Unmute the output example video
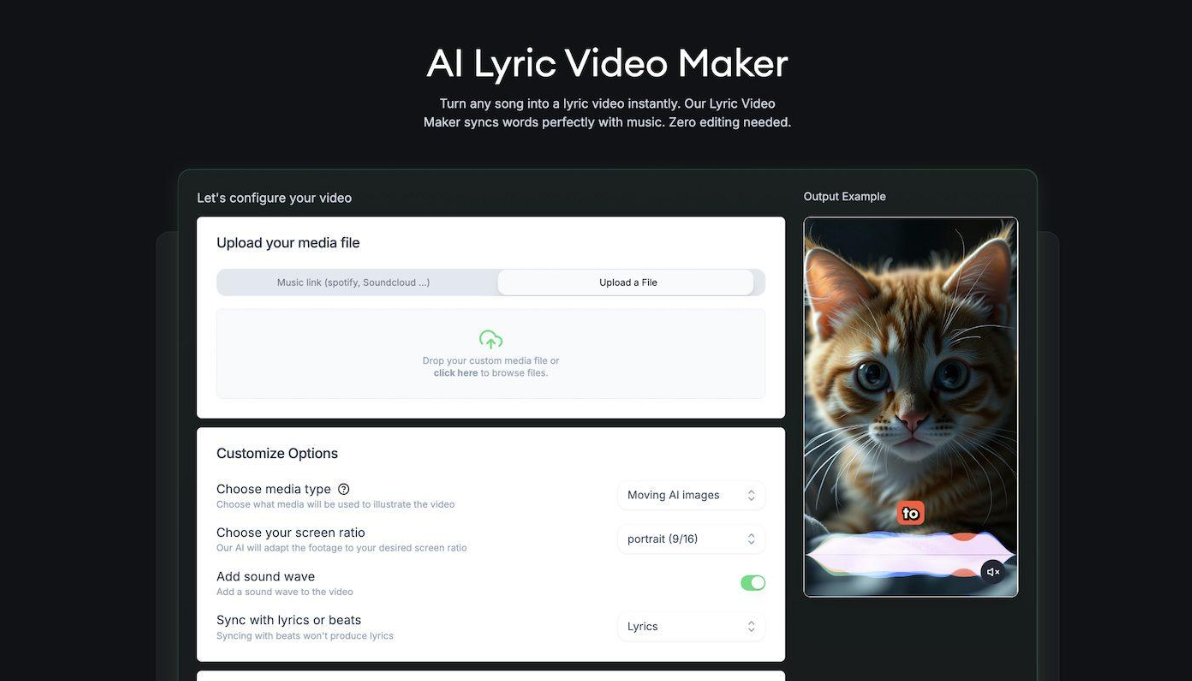 point(992,572)
